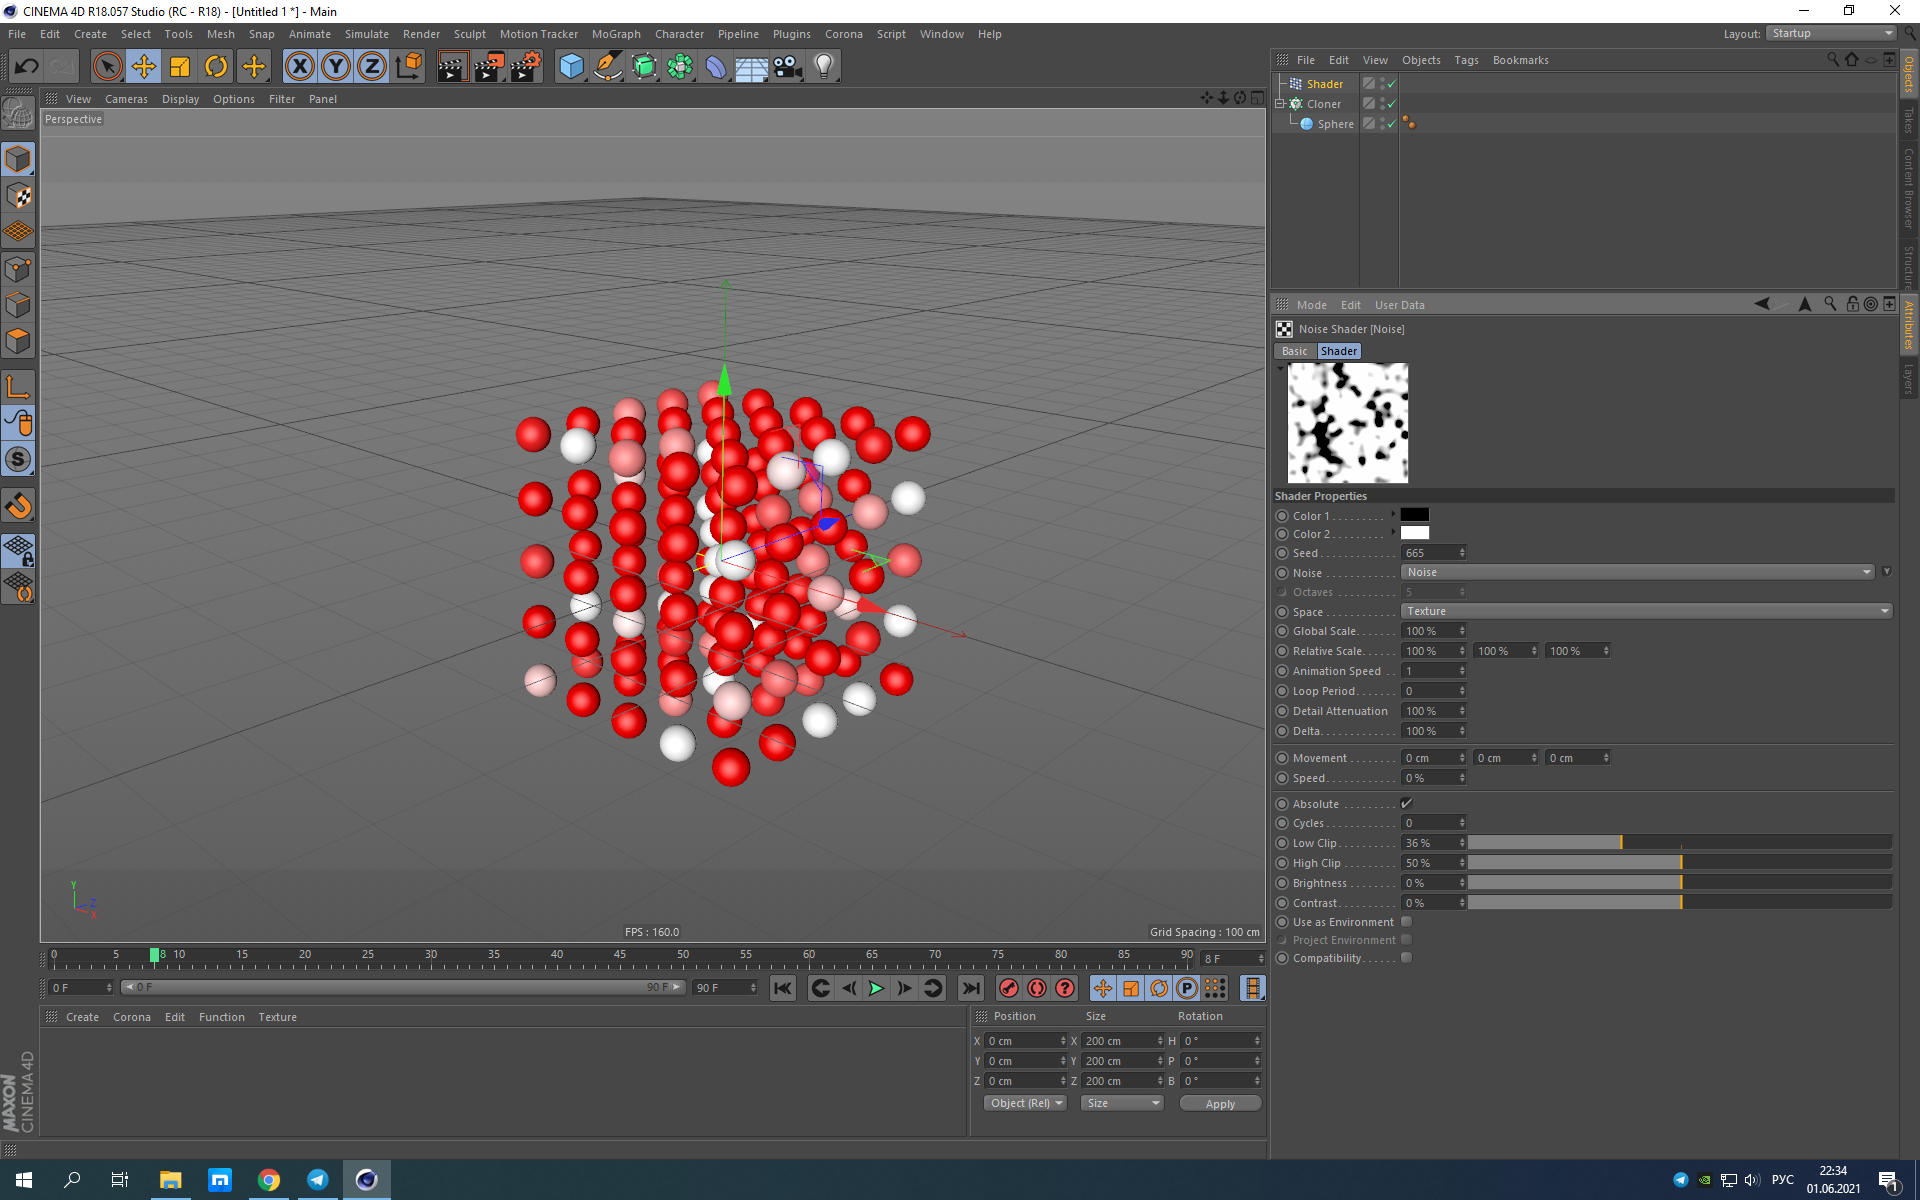This screenshot has width=1920, height=1200.
Task: Click the Camera object icon
Action: [788, 67]
